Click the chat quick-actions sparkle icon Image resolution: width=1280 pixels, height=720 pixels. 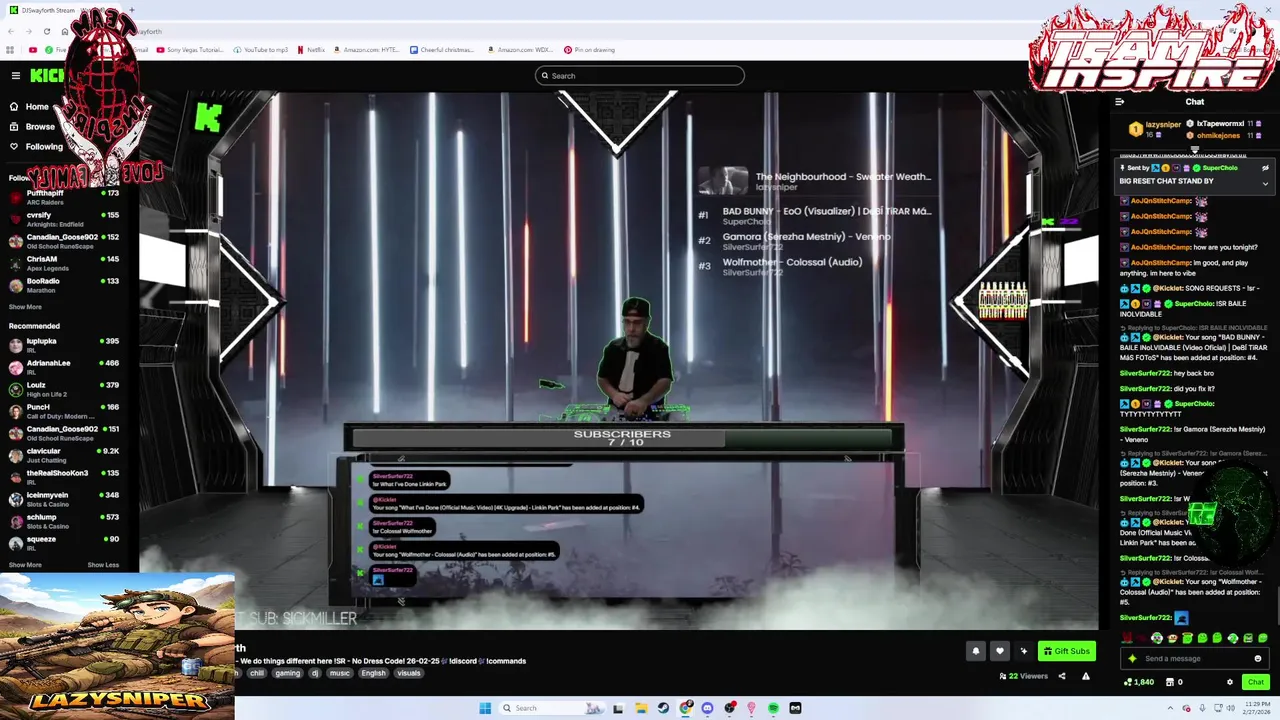(1132, 659)
